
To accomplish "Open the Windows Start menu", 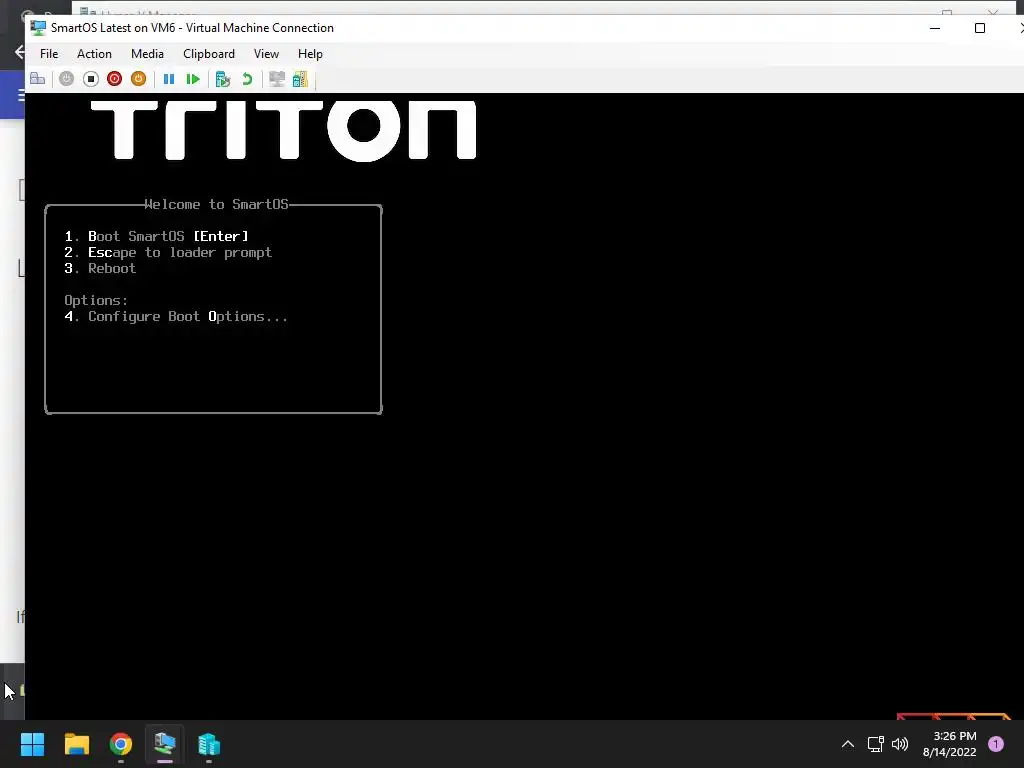I will 32,744.
